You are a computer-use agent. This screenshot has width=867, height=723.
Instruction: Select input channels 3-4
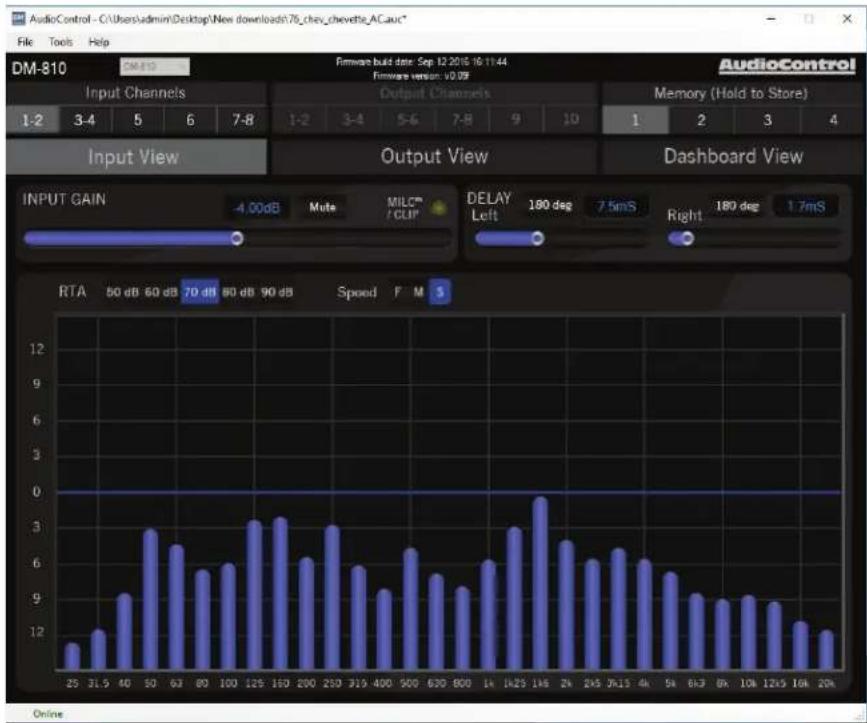pyautogui.click(x=85, y=120)
